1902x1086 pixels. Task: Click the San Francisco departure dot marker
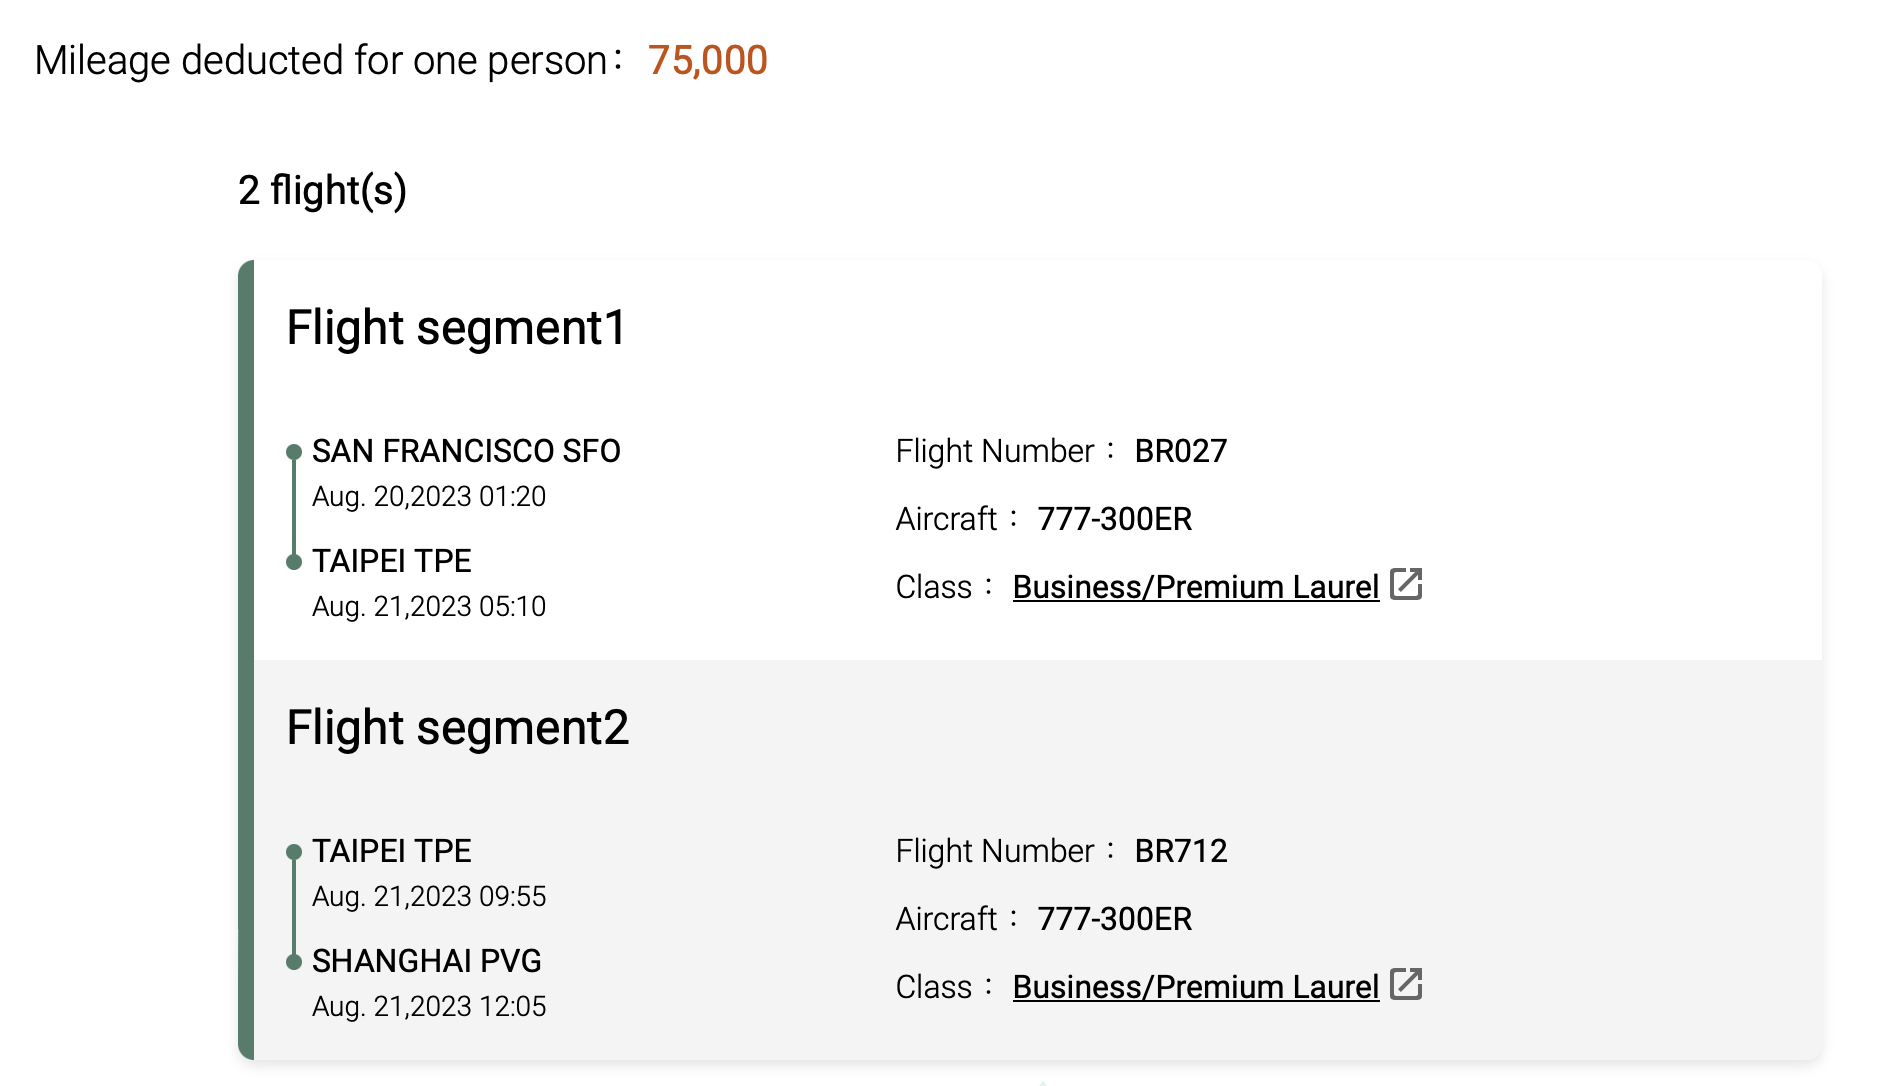click(294, 452)
